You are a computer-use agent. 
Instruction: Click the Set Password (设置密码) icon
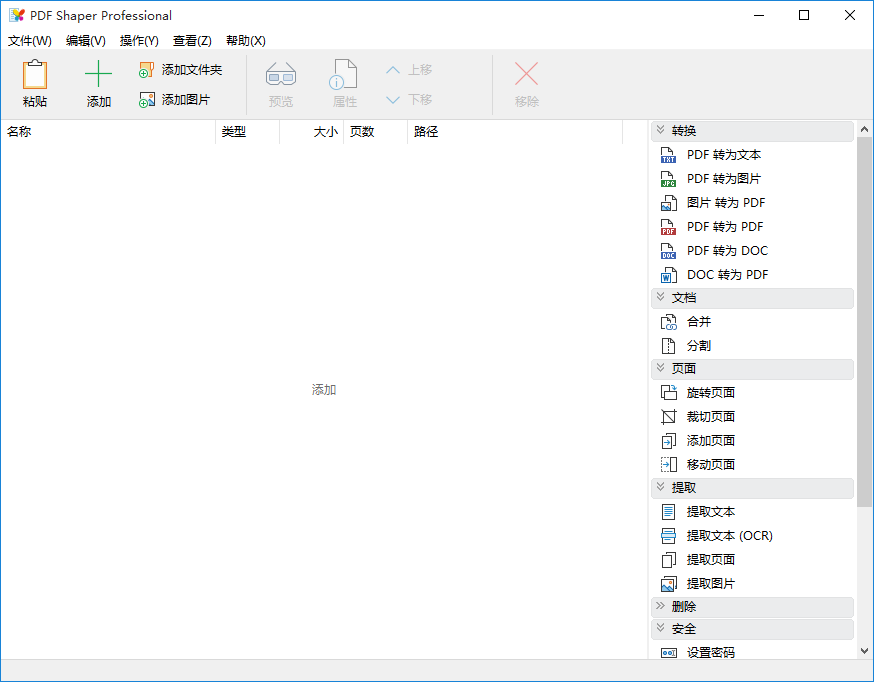click(668, 652)
